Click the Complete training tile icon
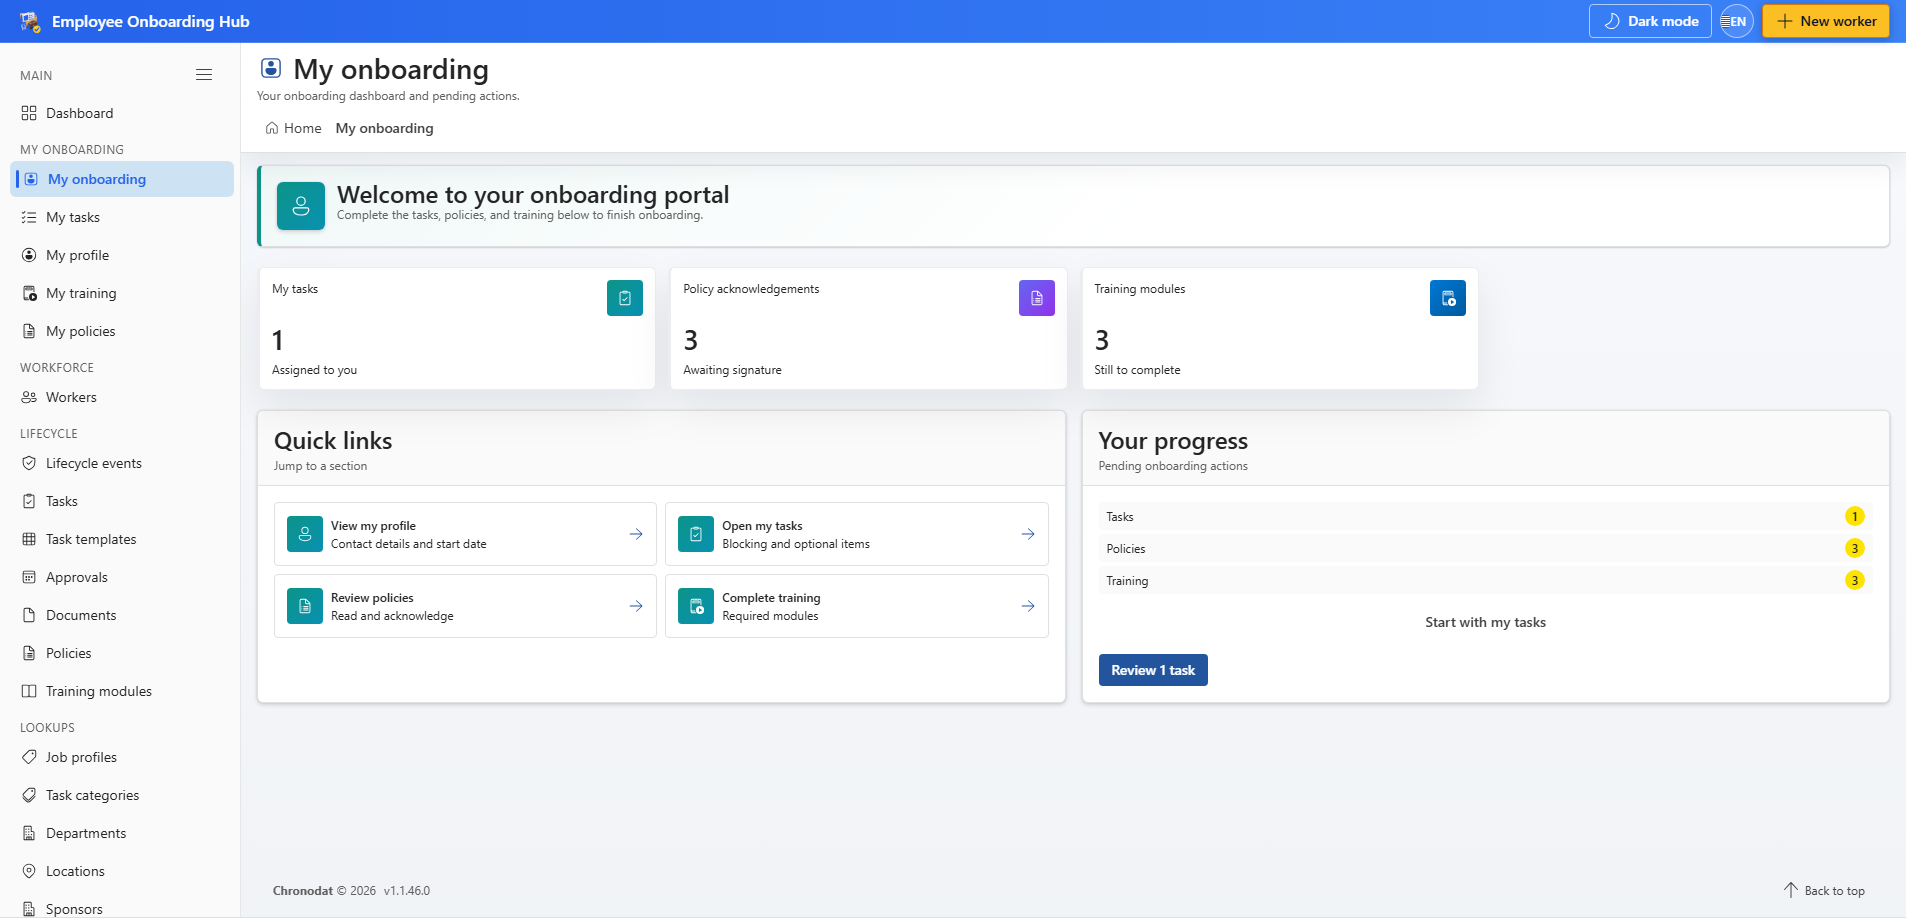Screen dimensions: 1906x918 (x=696, y=606)
